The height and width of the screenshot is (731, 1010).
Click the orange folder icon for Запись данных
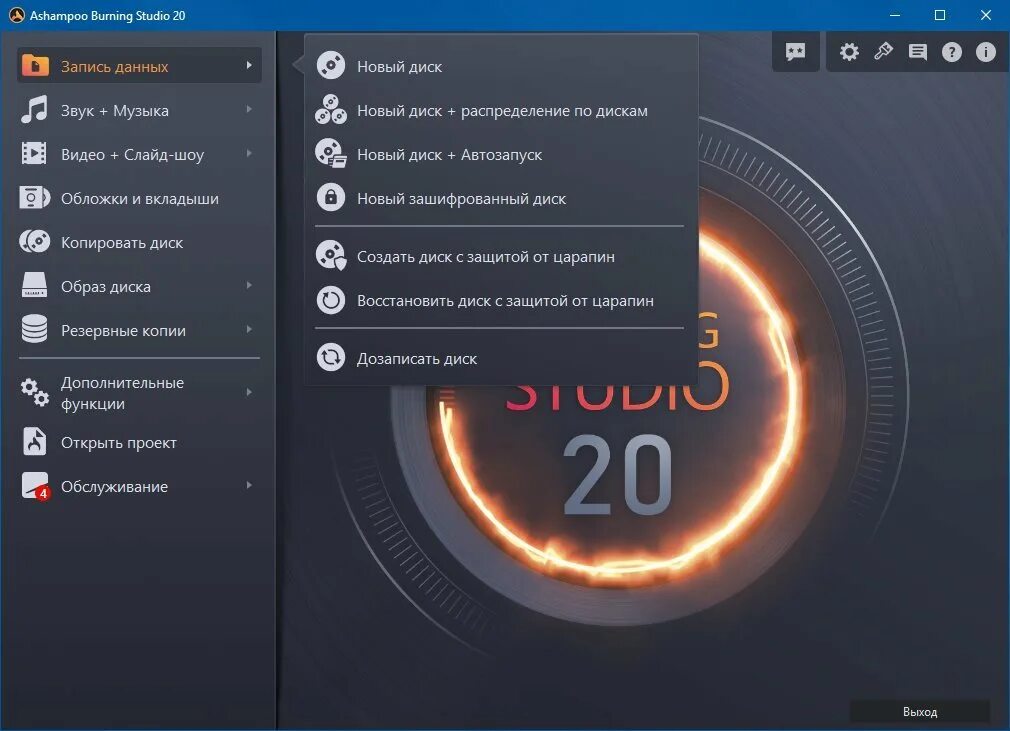pos(35,66)
